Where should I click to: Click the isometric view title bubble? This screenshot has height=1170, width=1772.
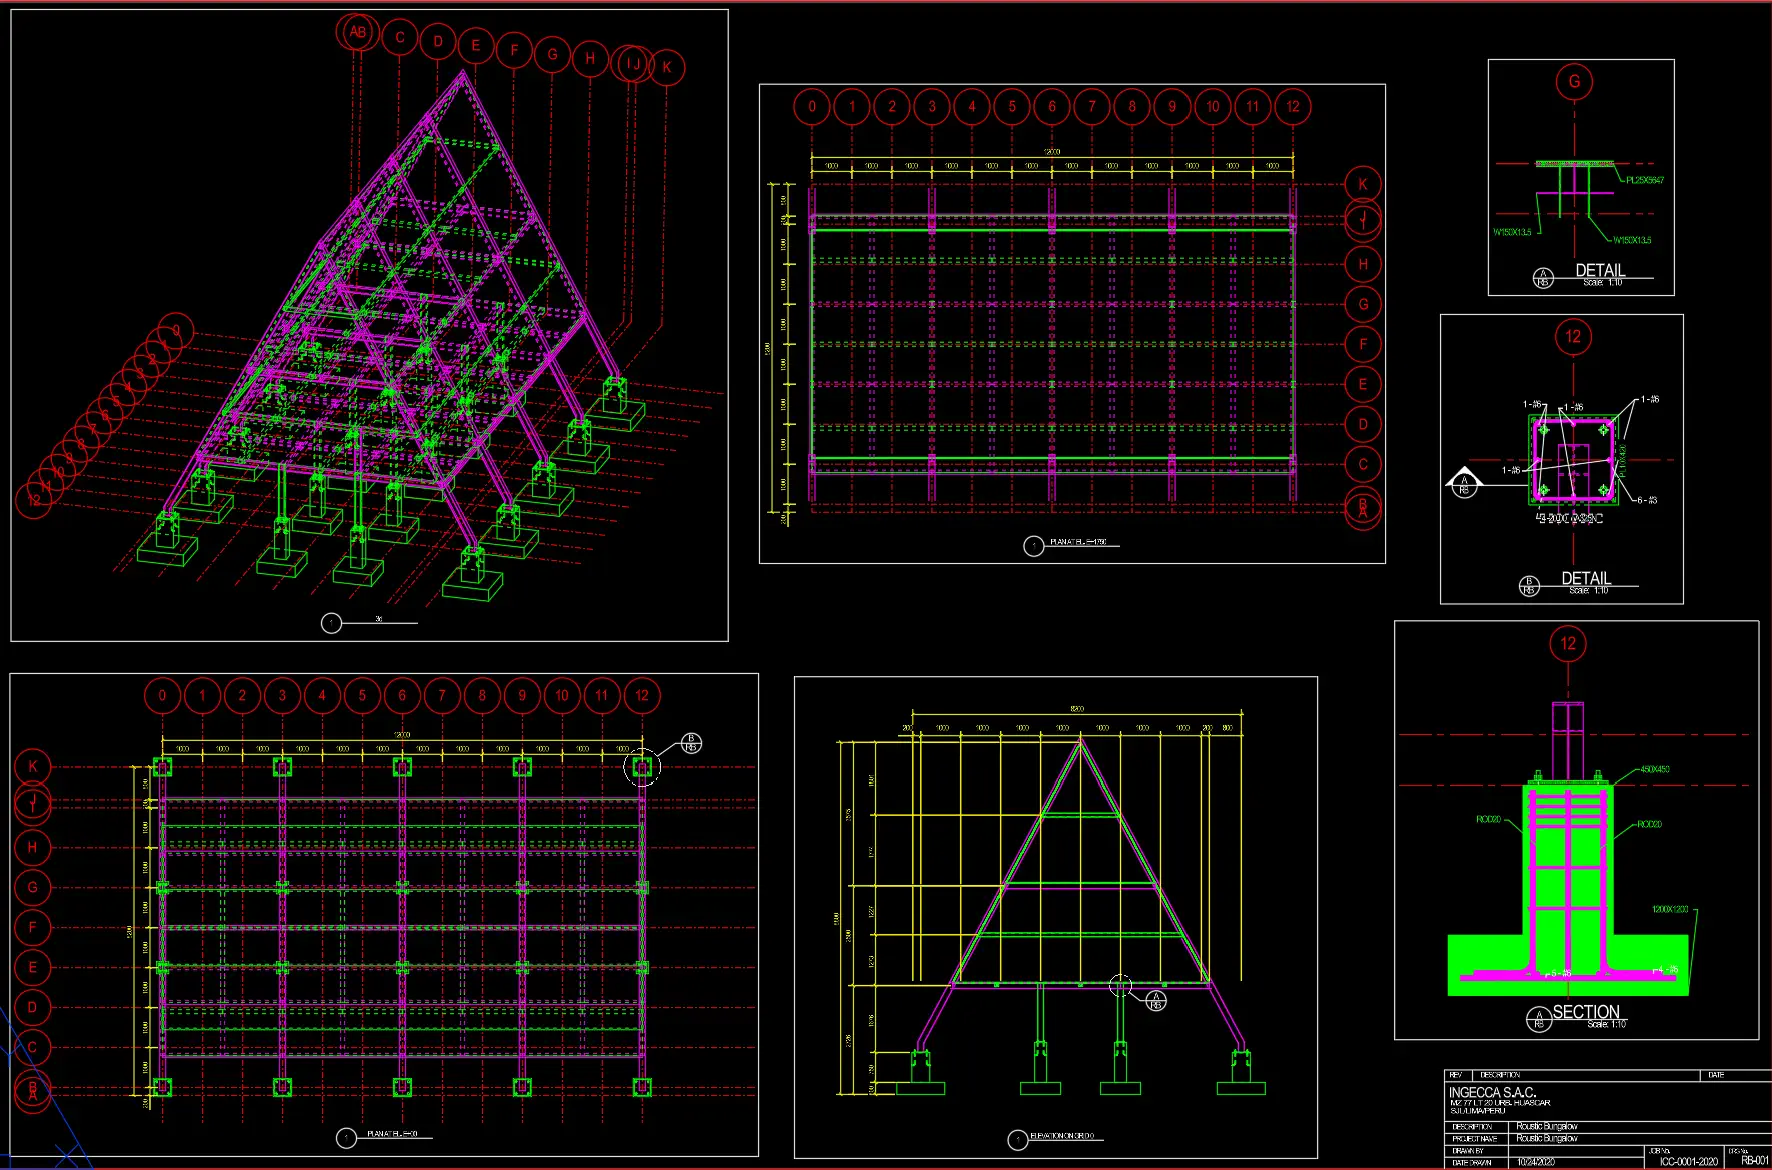(332, 623)
